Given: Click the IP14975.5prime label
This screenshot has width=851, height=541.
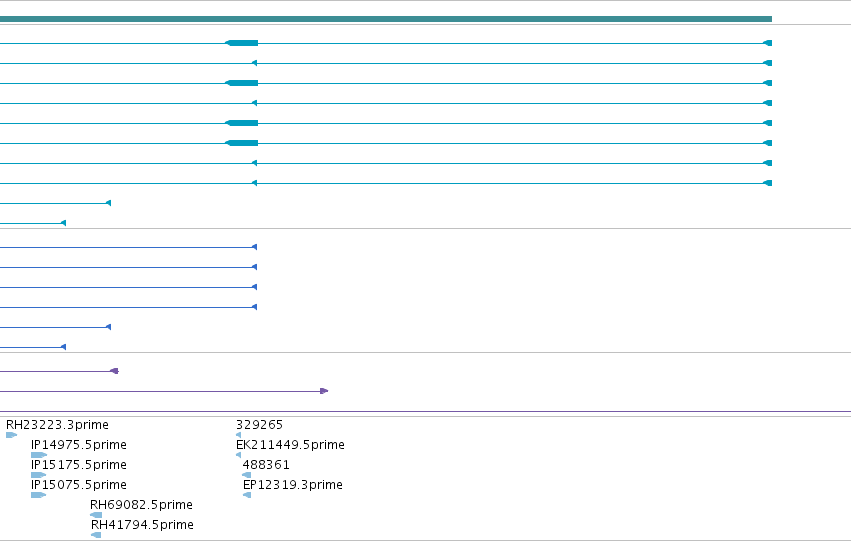Looking at the screenshot, I should pos(79,445).
